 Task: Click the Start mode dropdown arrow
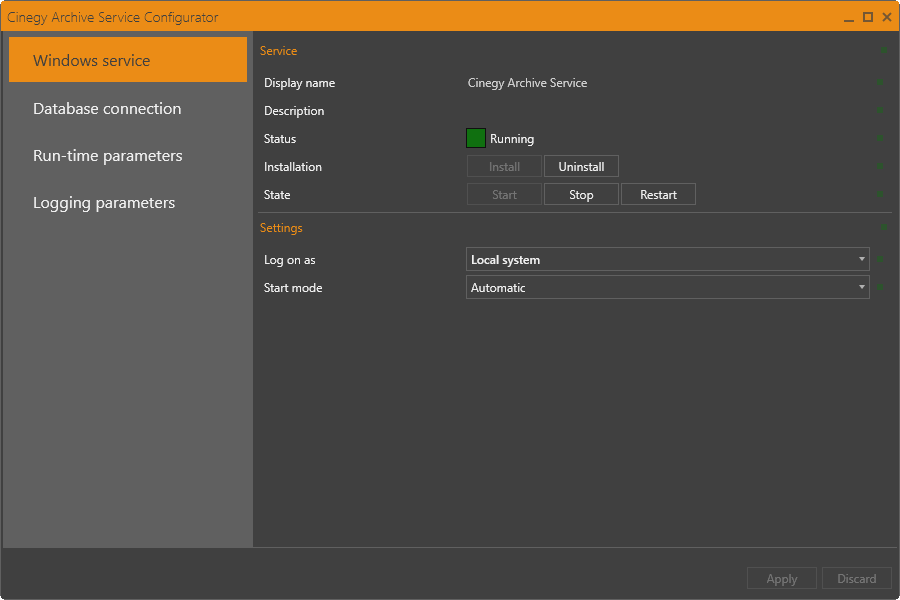(x=862, y=287)
